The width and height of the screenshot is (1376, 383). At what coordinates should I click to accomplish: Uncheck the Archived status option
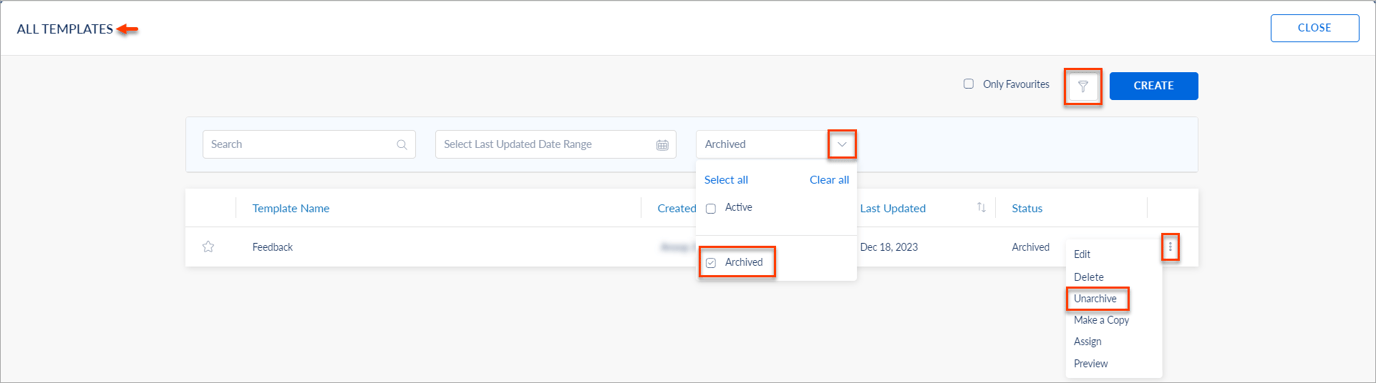(x=711, y=263)
